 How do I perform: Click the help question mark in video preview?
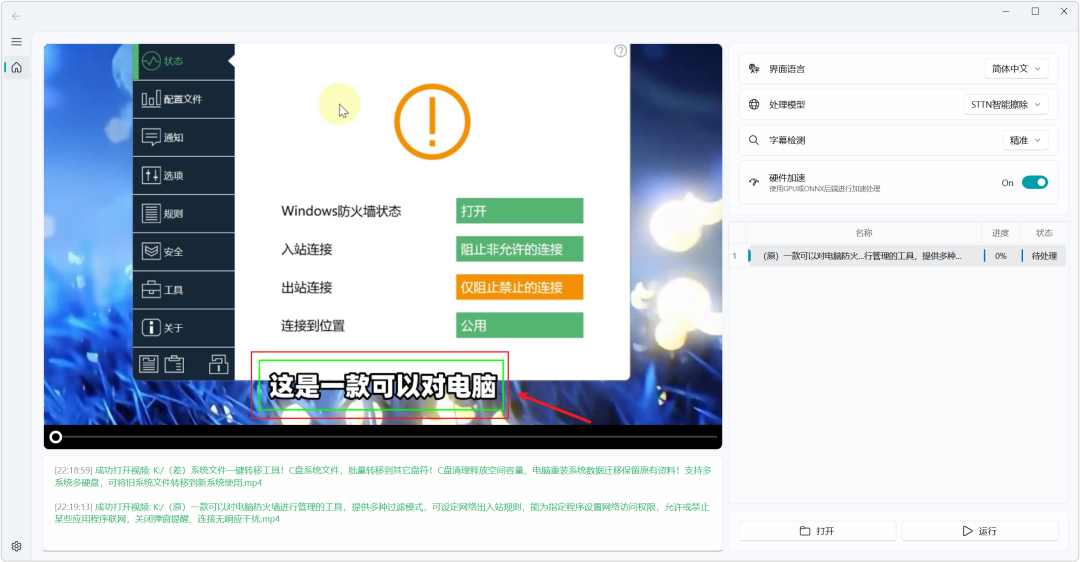621,51
